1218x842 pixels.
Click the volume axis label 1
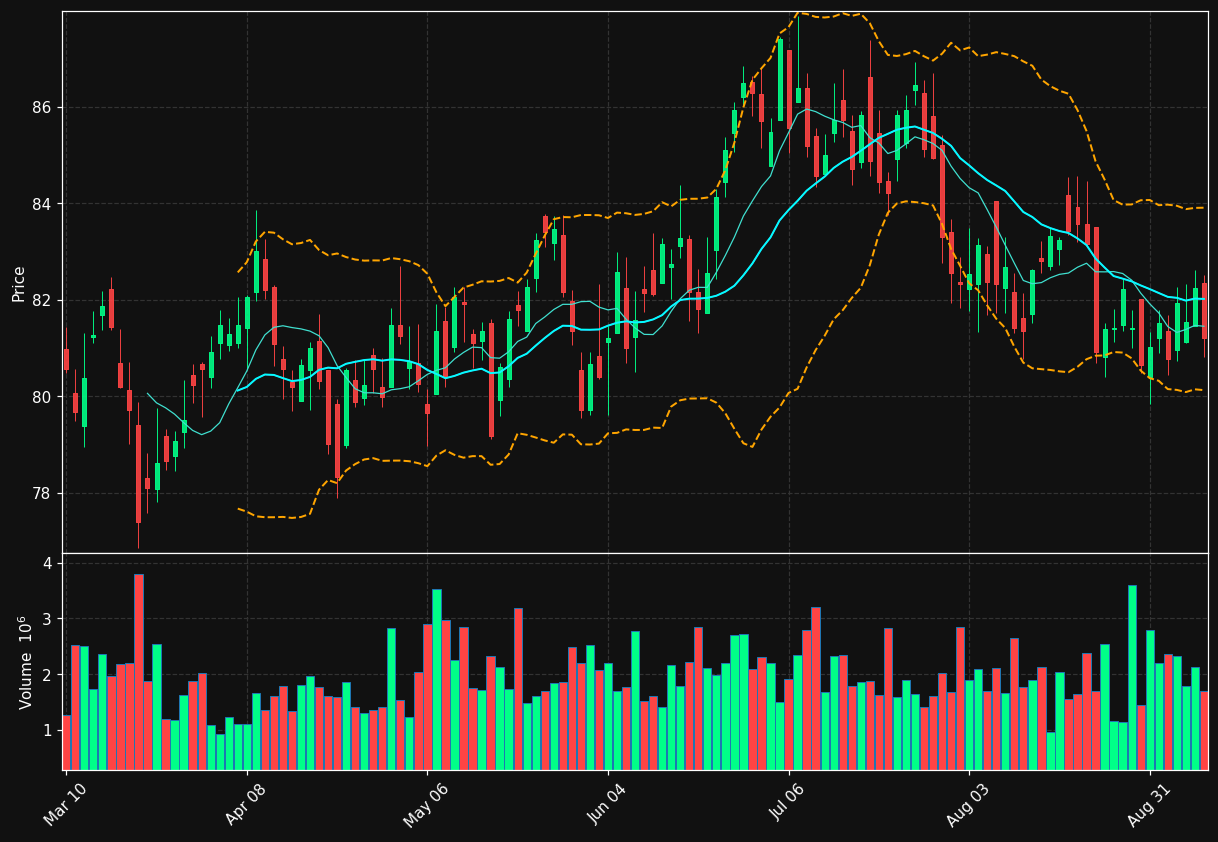pyautogui.click(x=47, y=731)
